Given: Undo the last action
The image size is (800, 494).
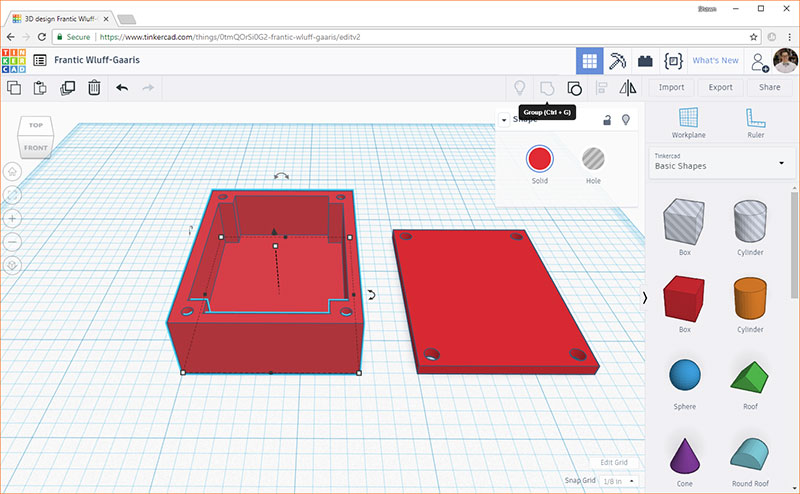Looking at the screenshot, I should (122, 88).
